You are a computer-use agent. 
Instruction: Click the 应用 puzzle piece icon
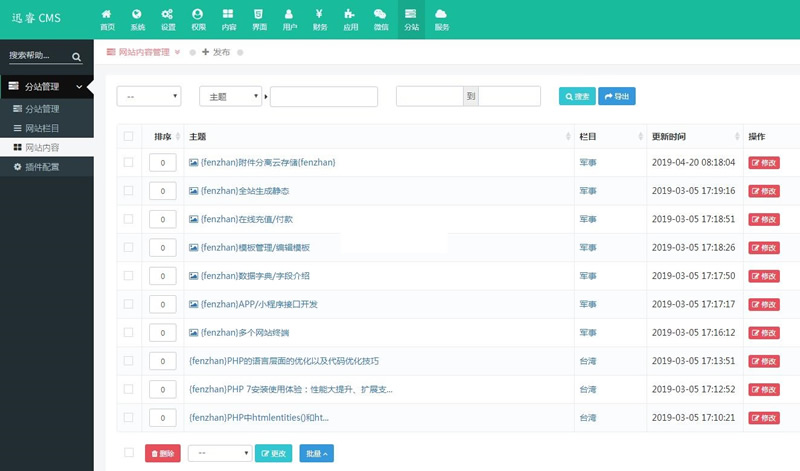point(349,18)
